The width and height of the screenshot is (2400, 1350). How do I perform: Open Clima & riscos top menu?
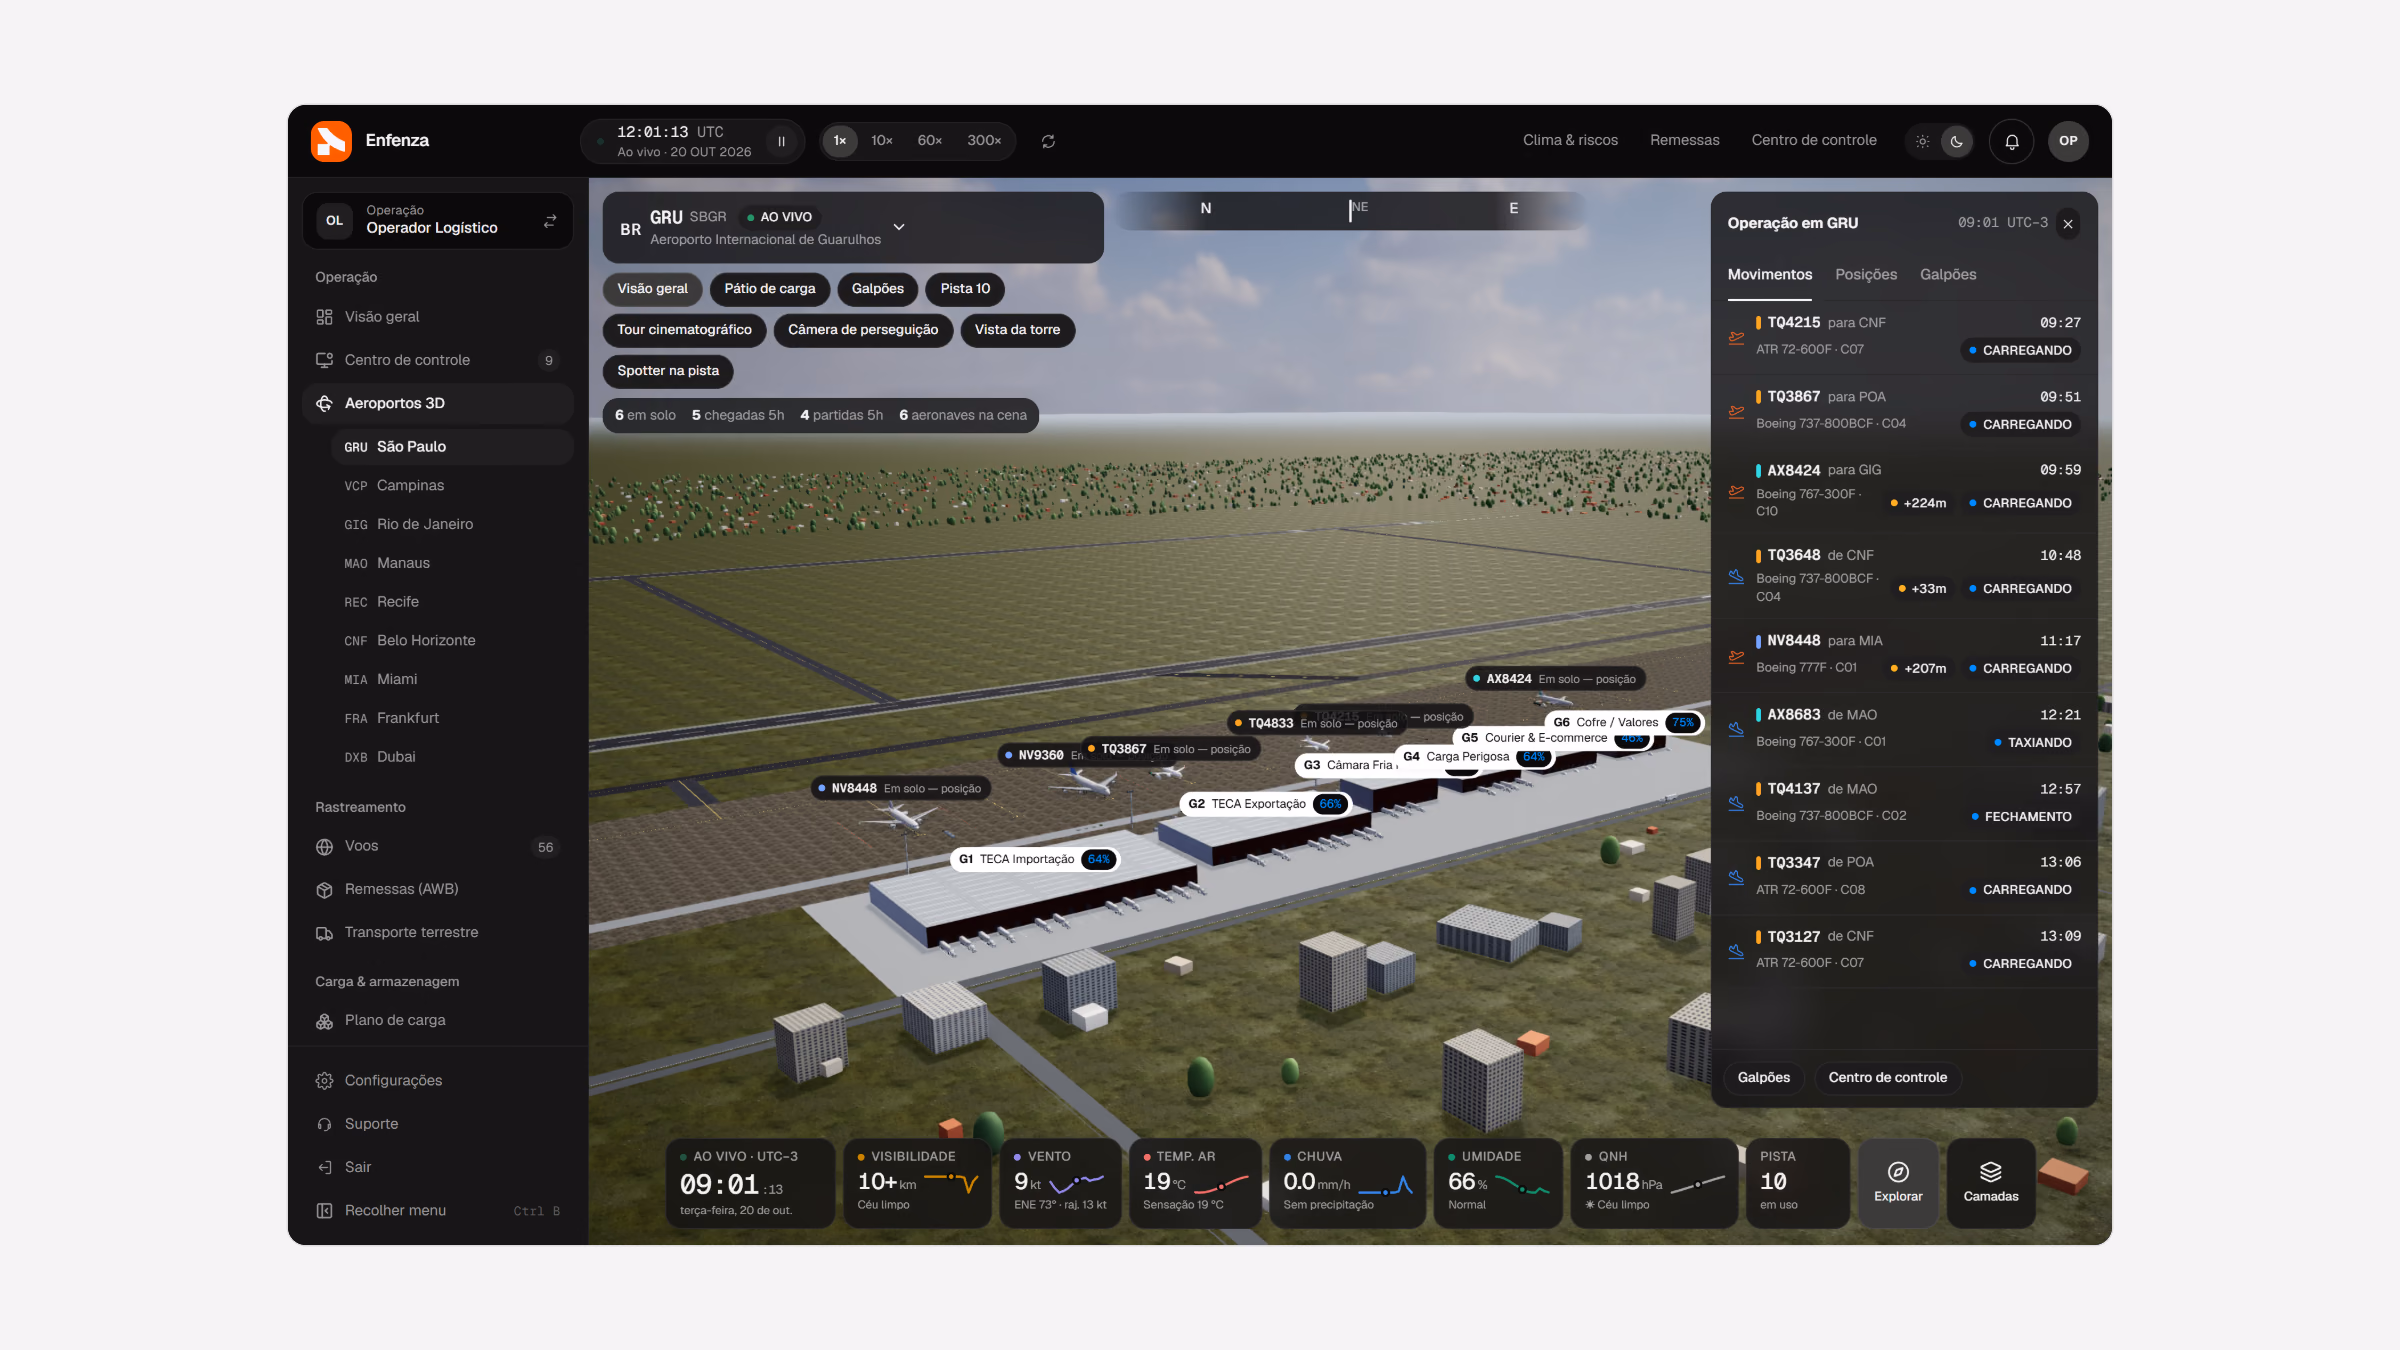point(1570,140)
